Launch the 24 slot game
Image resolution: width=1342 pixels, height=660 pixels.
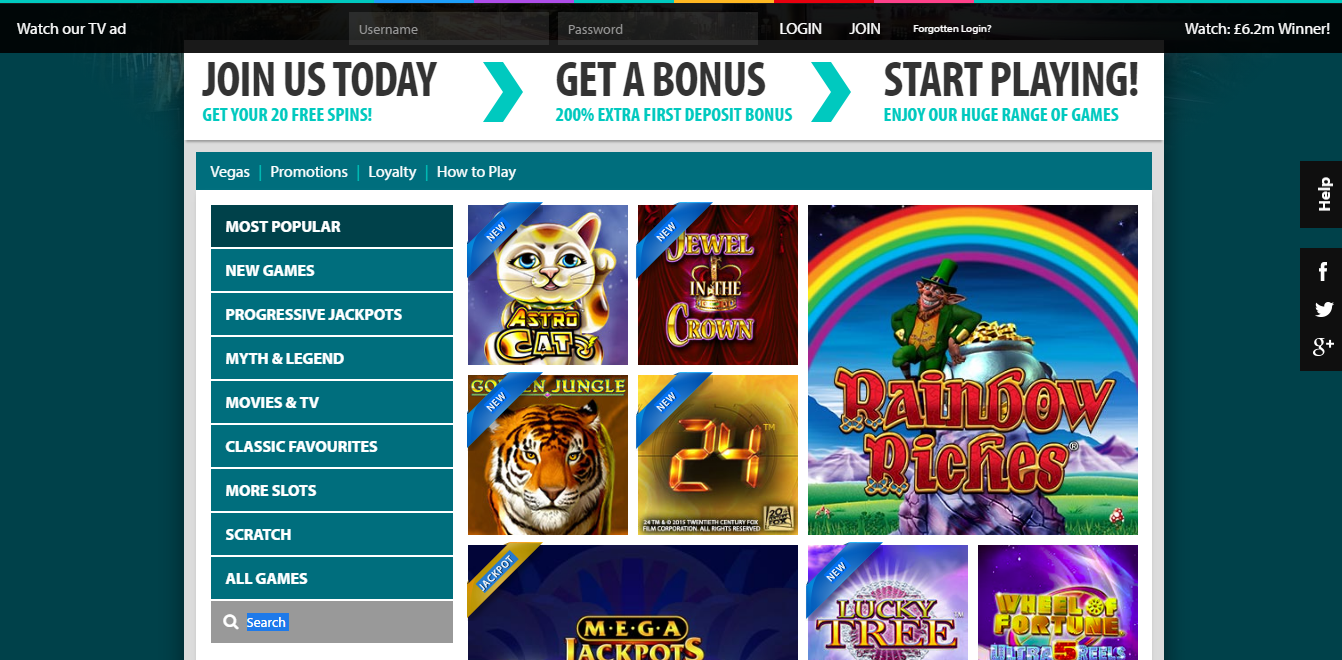718,455
